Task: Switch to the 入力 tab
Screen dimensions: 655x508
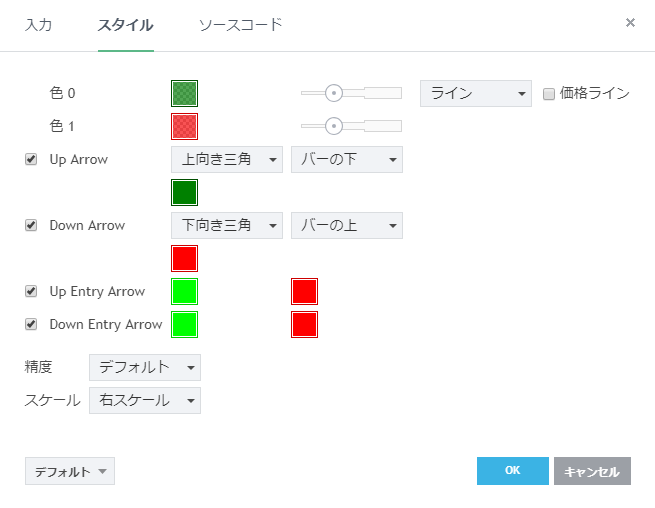Action: [x=38, y=24]
